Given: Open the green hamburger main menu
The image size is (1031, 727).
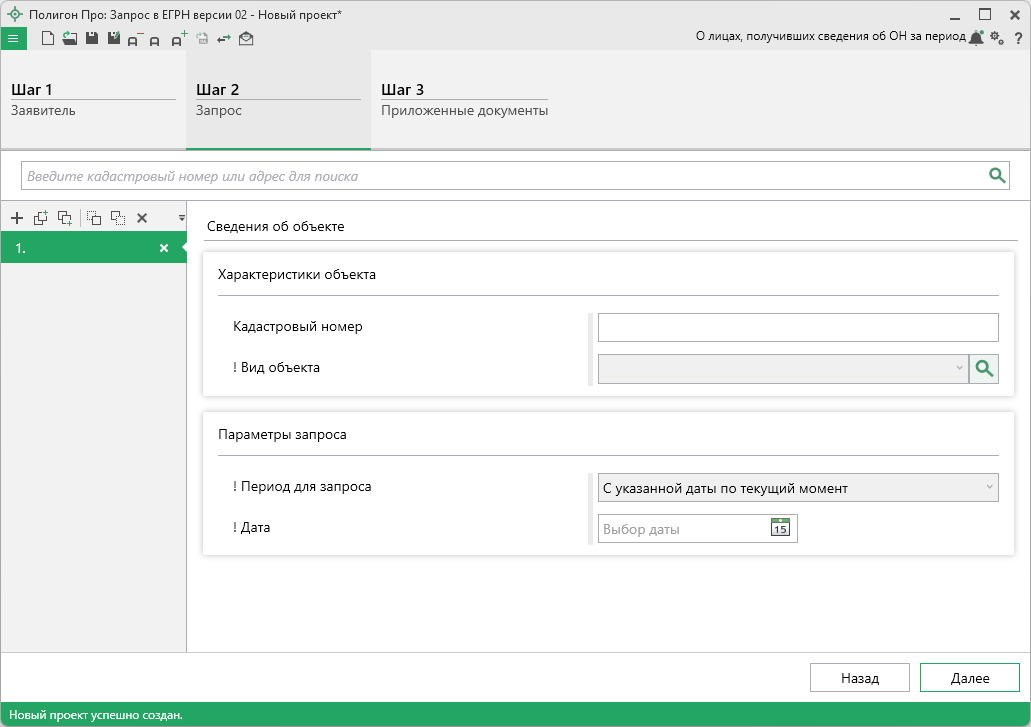Looking at the screenshot, I should click(13, 39).
